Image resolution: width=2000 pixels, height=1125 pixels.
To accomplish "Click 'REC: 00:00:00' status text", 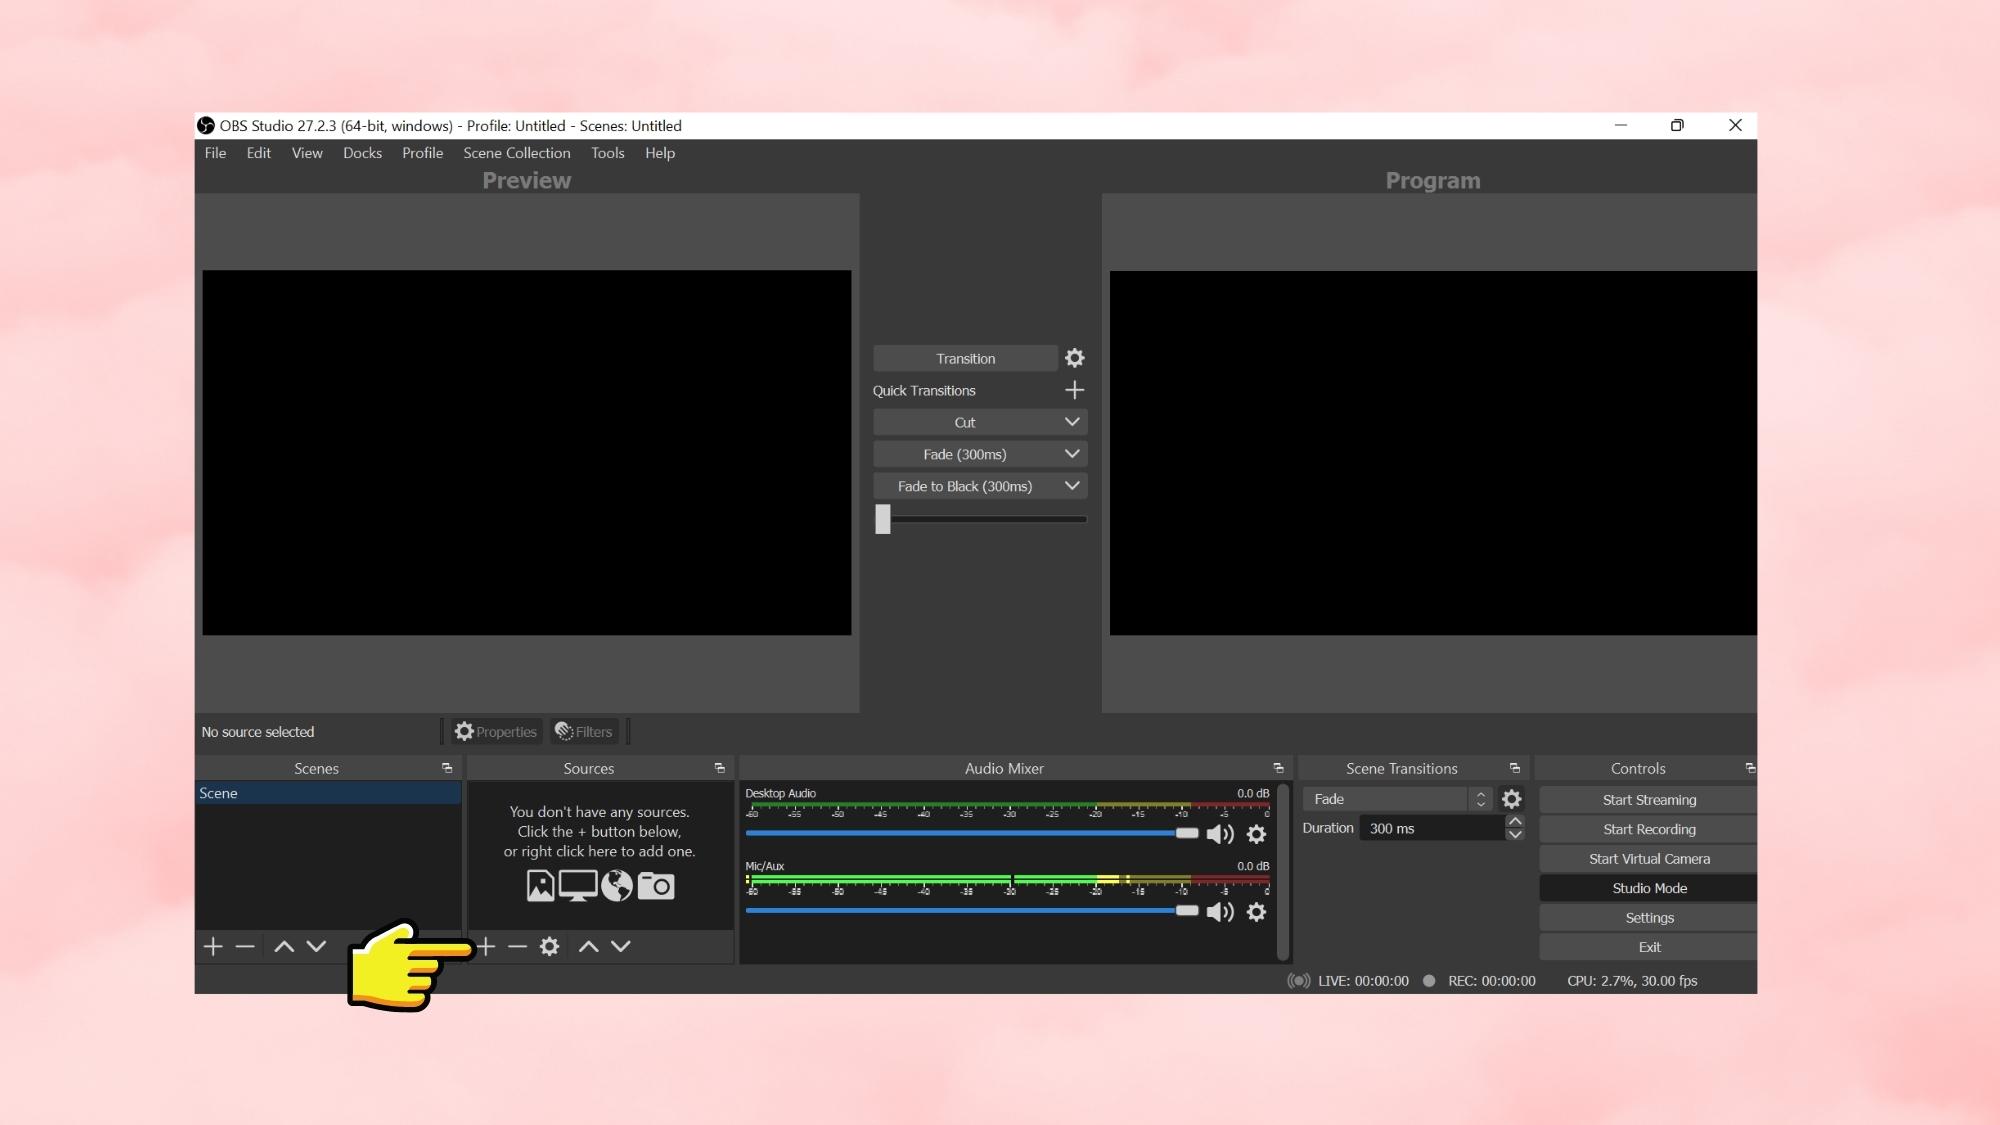I will tap(1491, 981).
